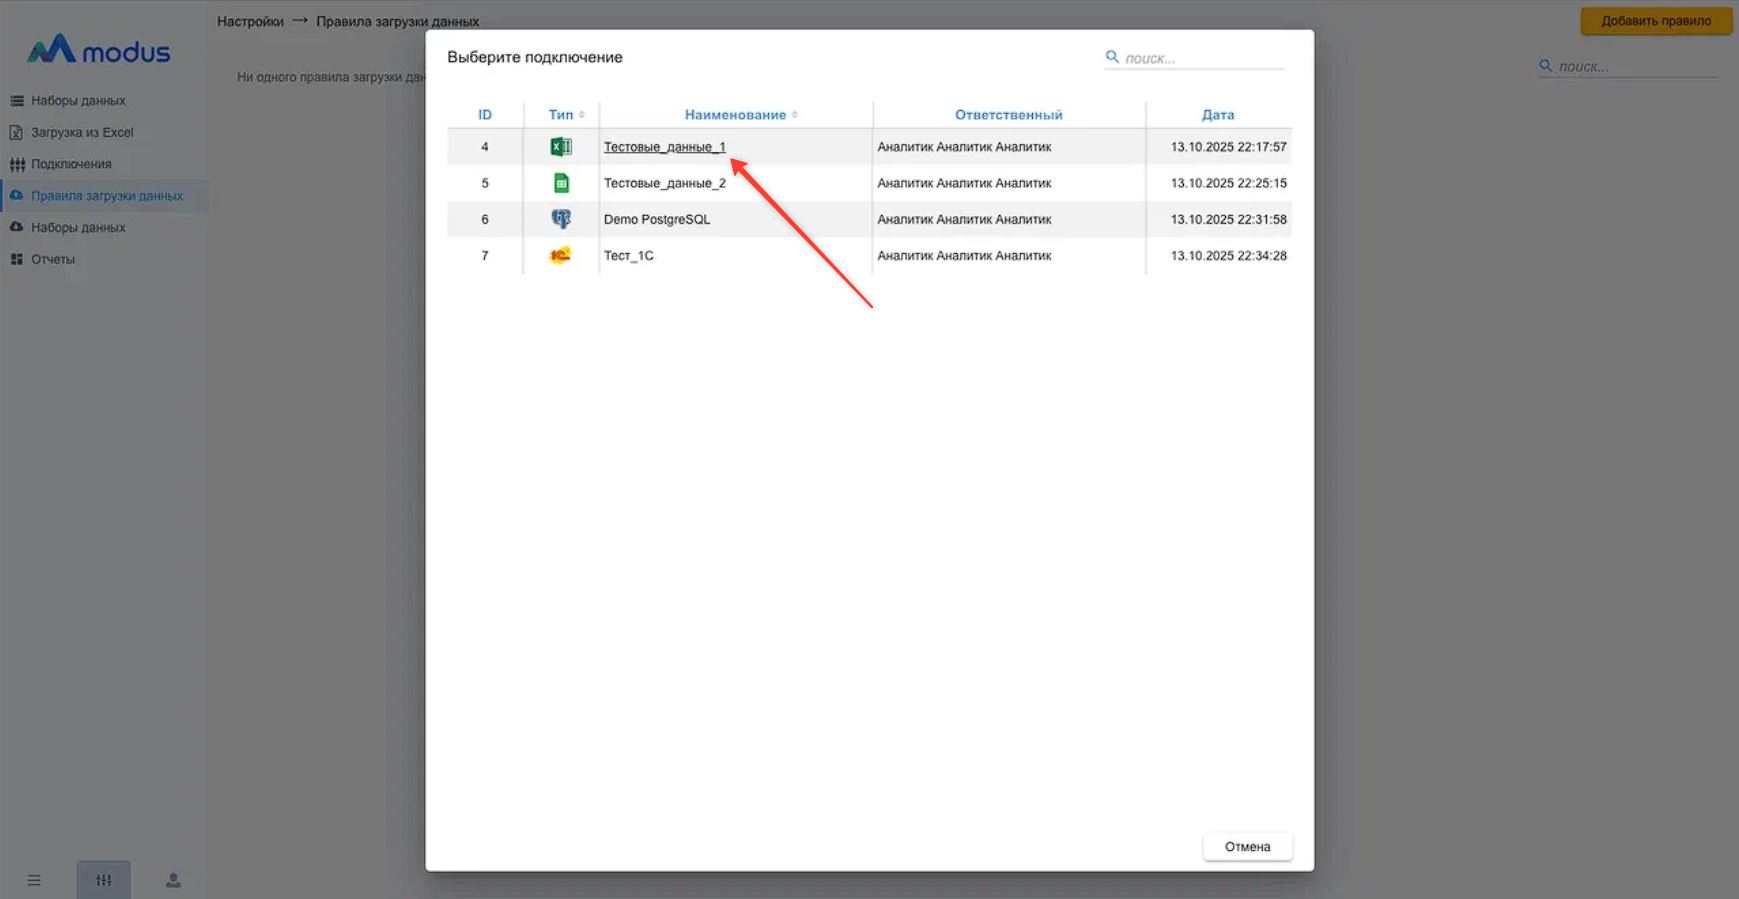
Task: Select the Тестовые_данные_1 connection link
Action: point(664,147)
